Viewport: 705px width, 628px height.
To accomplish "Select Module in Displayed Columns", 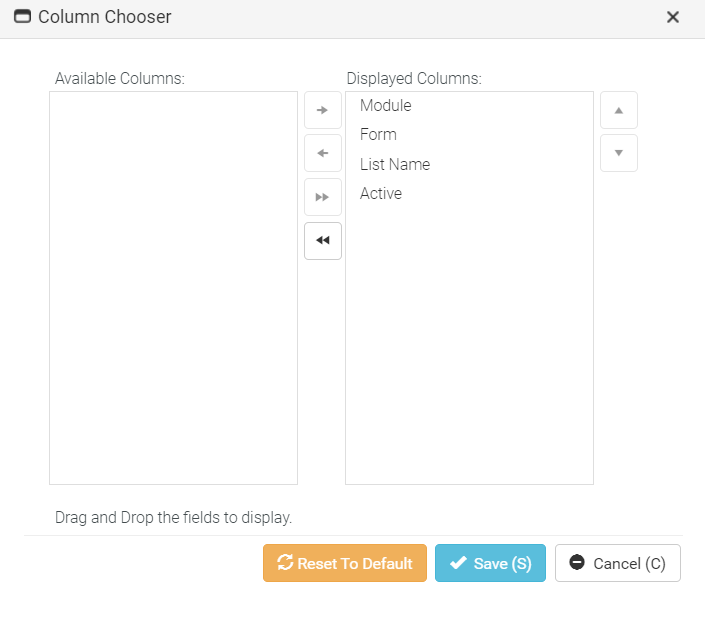I will pyautogui.click(x=385, y=106).
